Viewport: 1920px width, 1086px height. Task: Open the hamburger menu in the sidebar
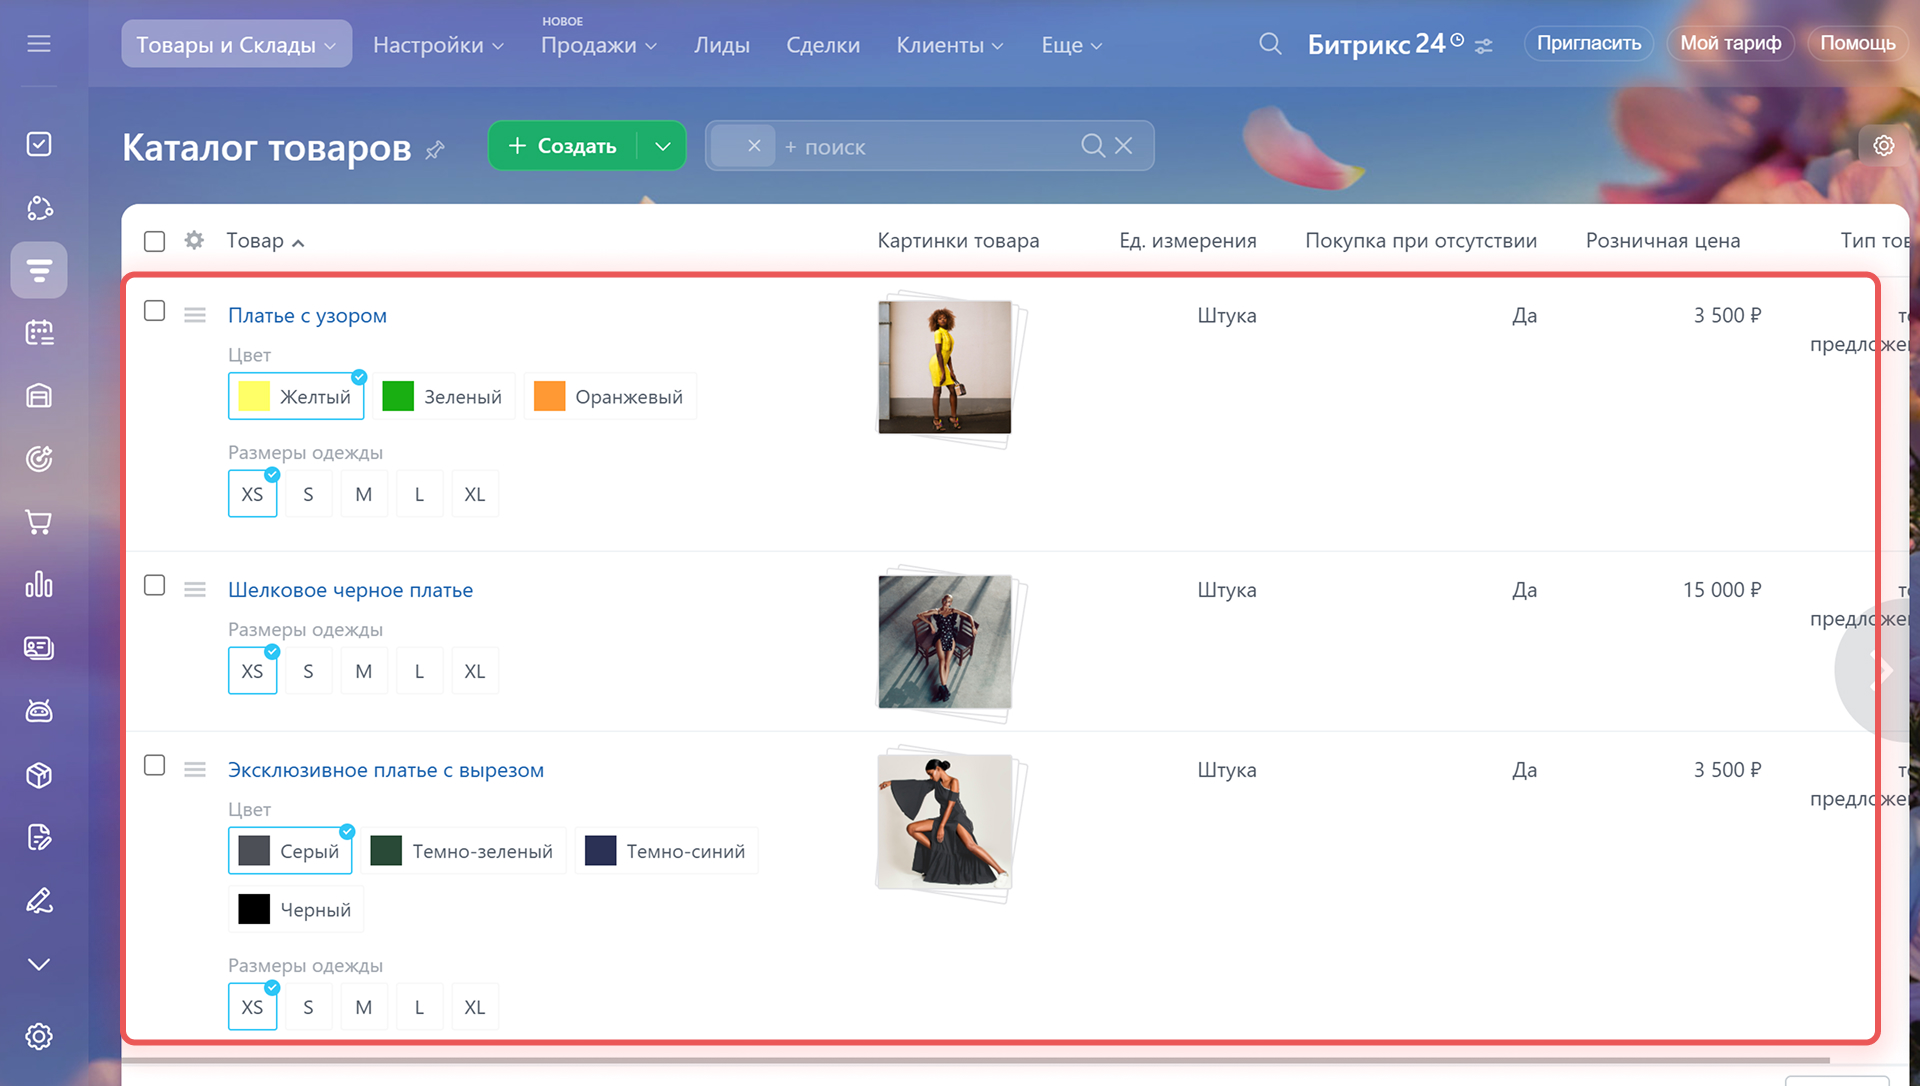tap(39, 44)
